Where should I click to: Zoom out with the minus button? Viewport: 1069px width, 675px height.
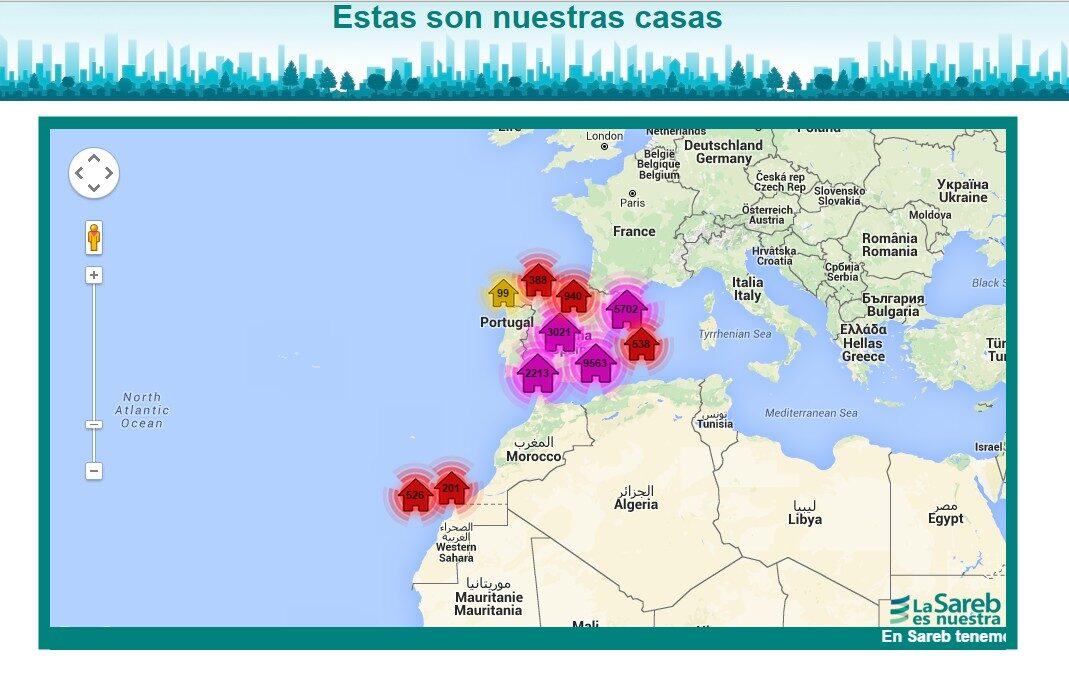pyautogui.click(x=94, y=470)
